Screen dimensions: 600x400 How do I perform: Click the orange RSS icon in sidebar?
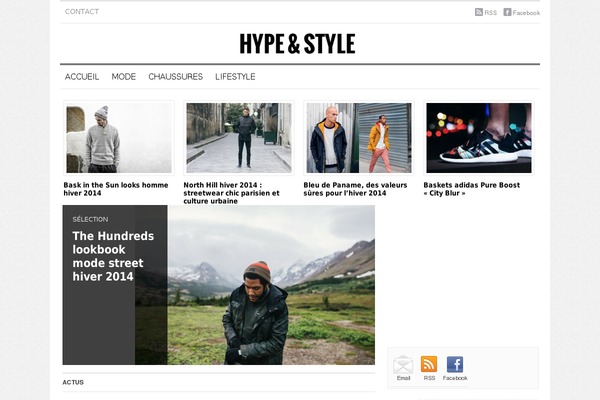[x=429, y=364]
